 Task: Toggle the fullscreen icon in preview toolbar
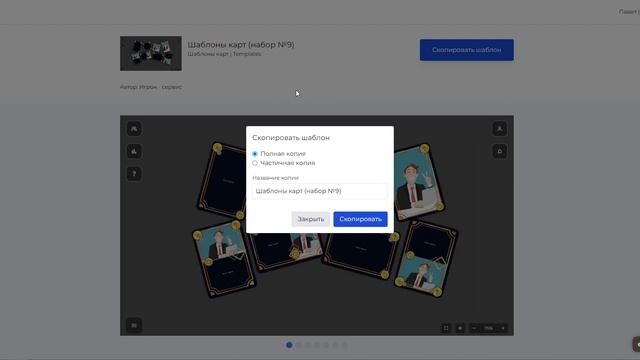pyautogui.click(x=446, y=328)
